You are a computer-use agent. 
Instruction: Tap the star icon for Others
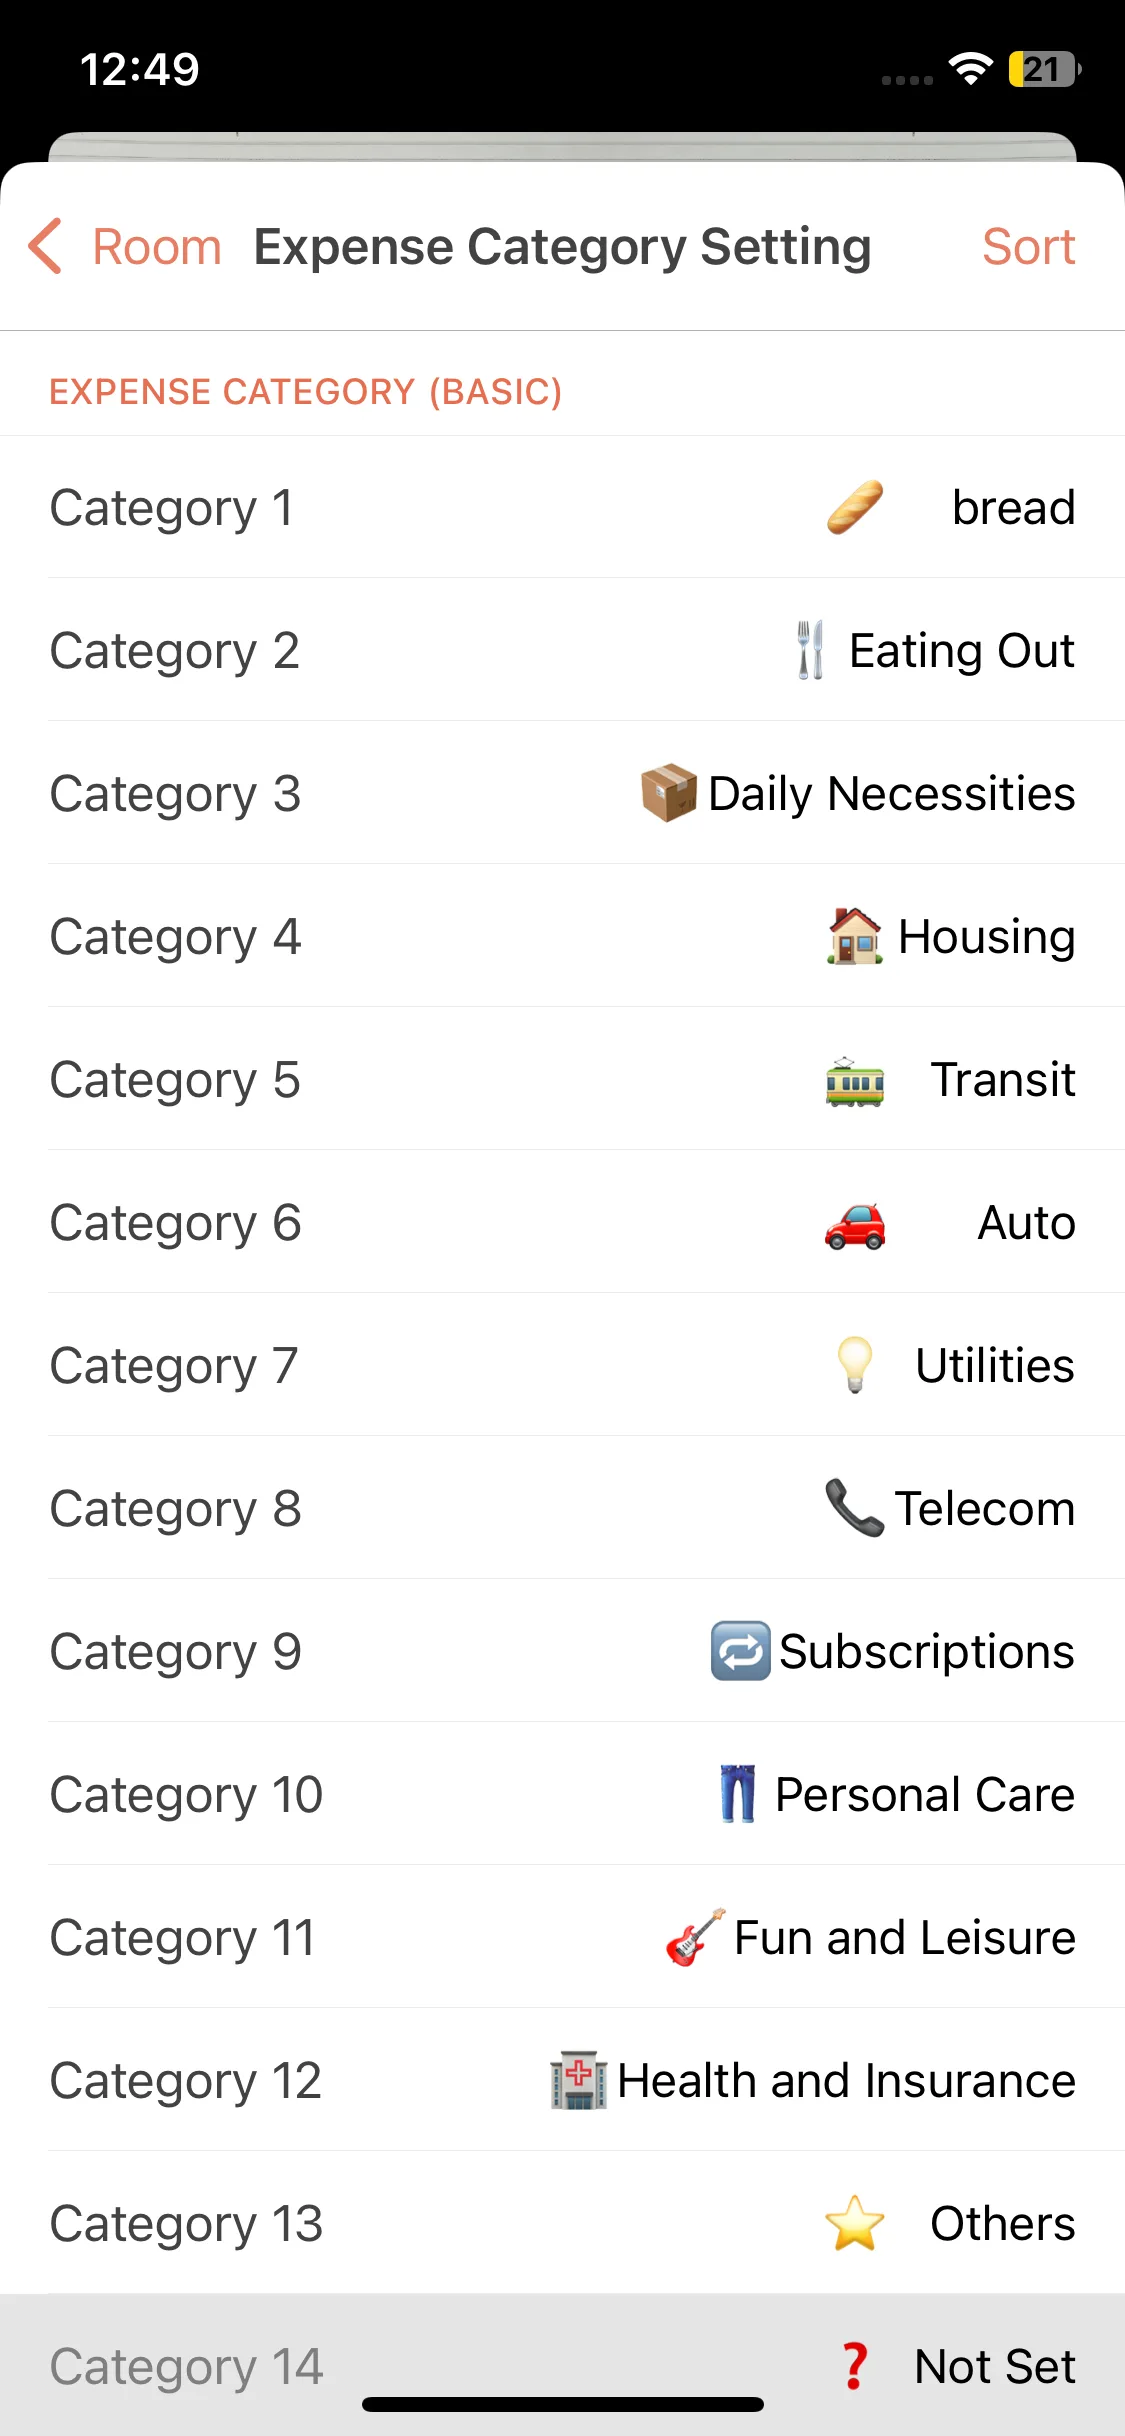click(x=855, y=2223)
